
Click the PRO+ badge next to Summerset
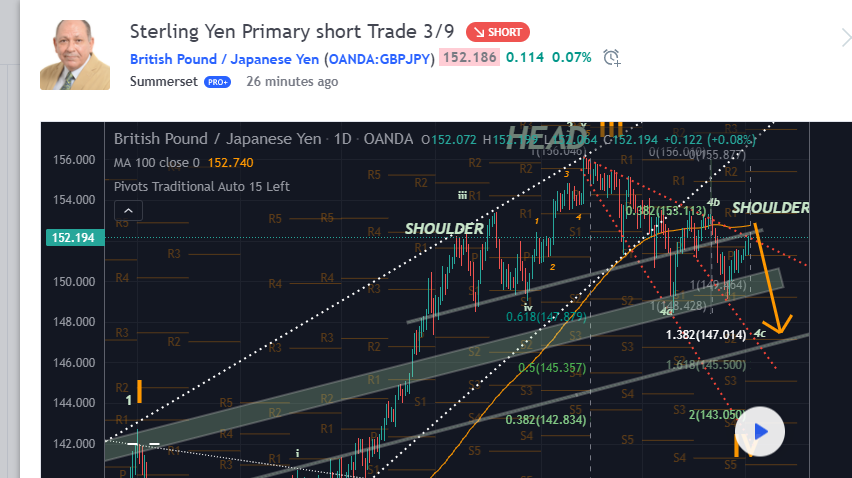coord(217,82)
